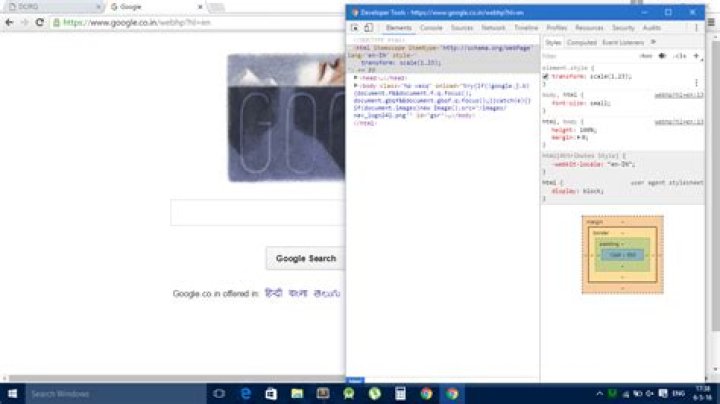Screen dimensions: 720x404
Task: Click the Google search text box
Action: click(x=258, y=213)
